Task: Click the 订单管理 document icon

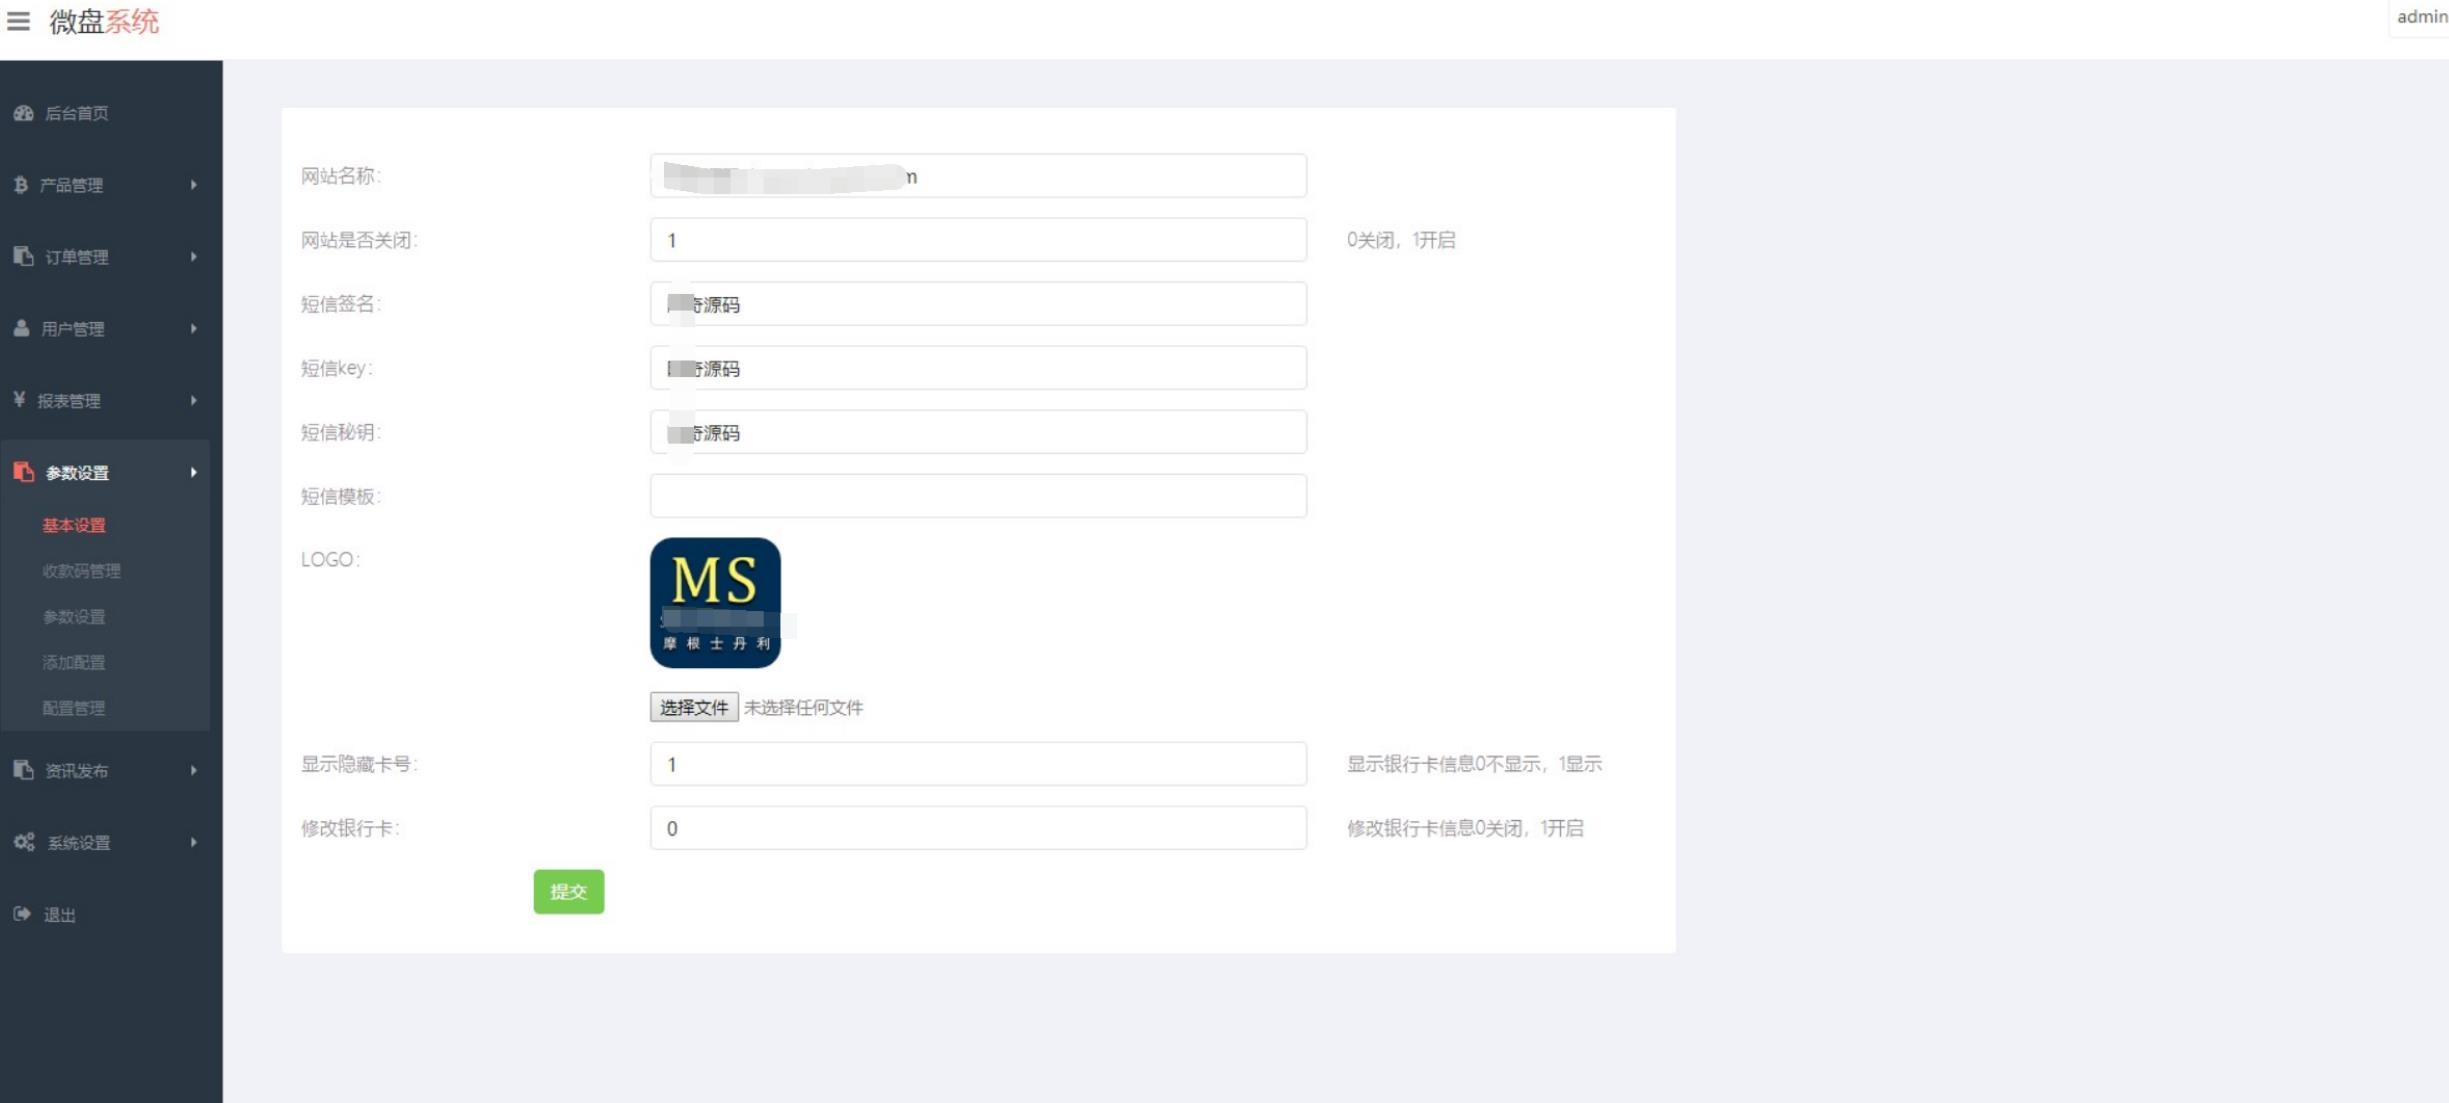Action: coord(23,256)
